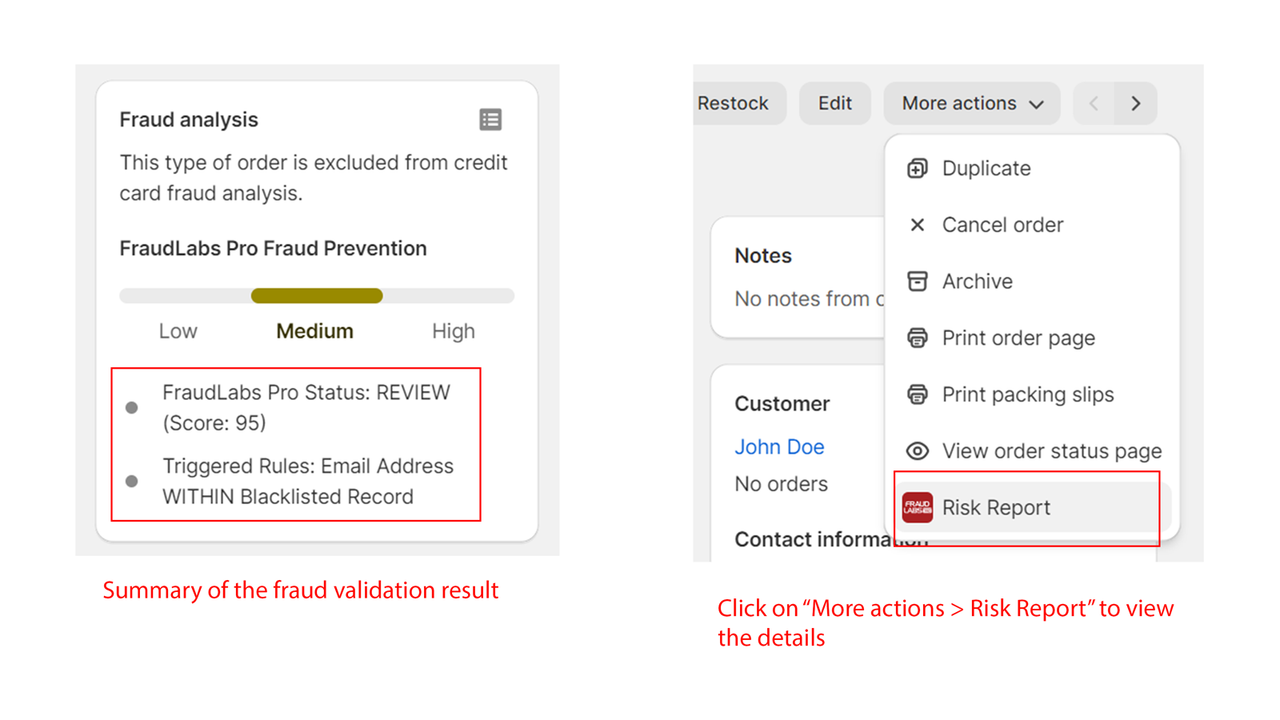This screenshot has height=720, width=1280.
Task: Go to the previous order arrow
Action: coord(1094,103)
